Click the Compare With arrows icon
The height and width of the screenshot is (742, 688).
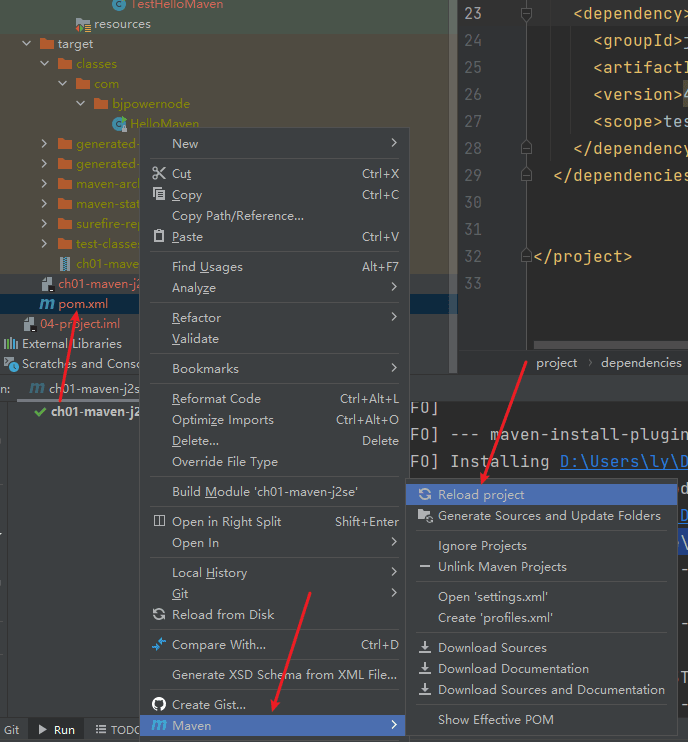(159, 644)
